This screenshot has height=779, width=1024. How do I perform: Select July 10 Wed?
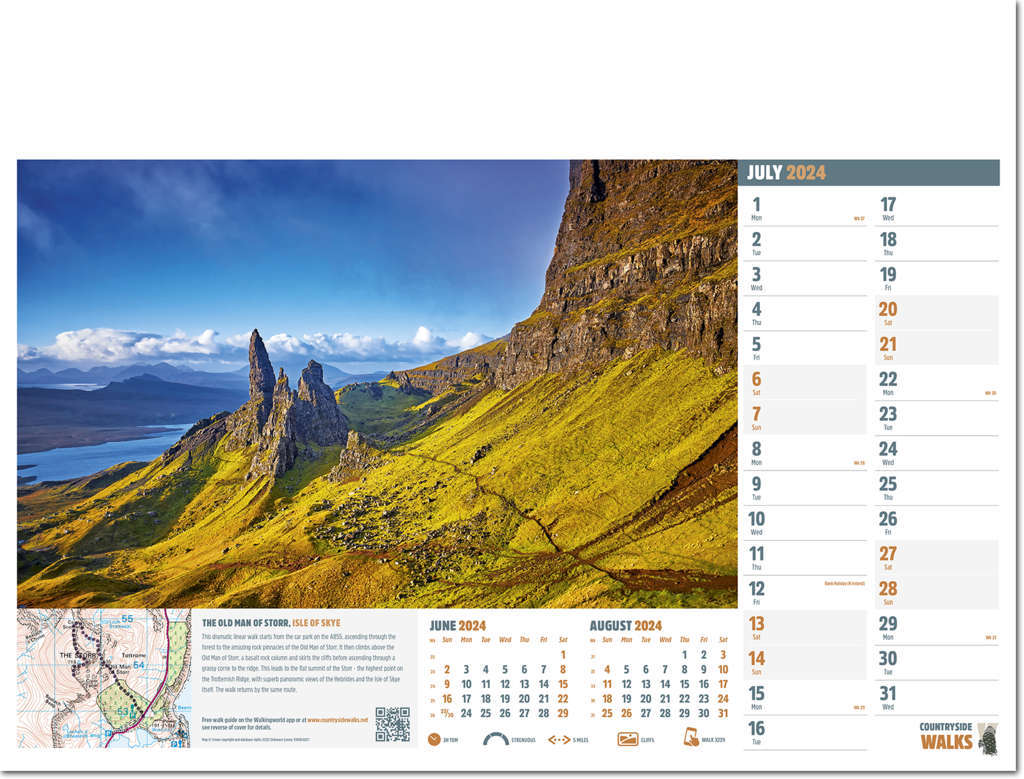[805, 523]
